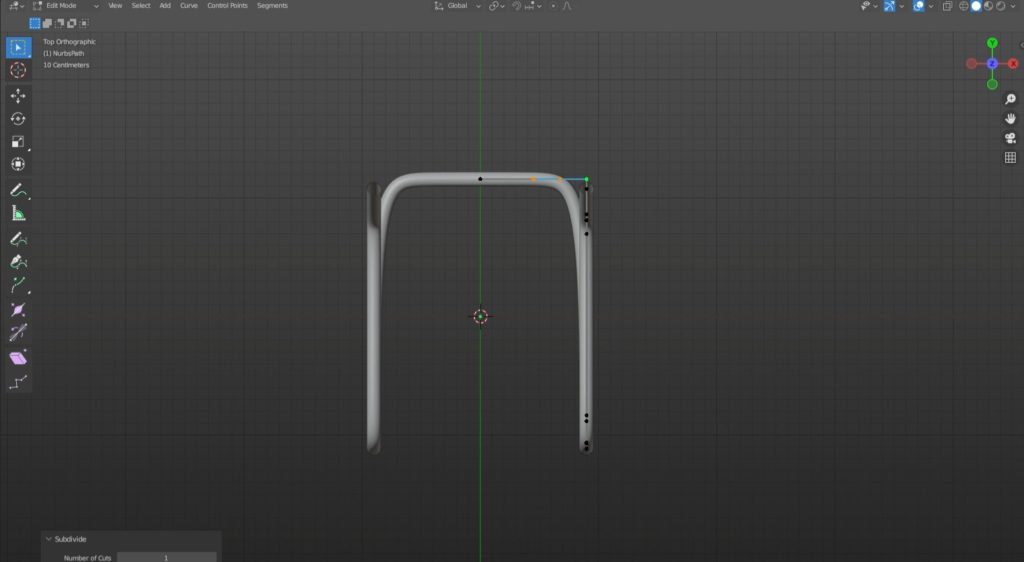Viewport: 1024px width, 562px height.
Task: Toggle X-ray view mode
Action: point(947,6)
